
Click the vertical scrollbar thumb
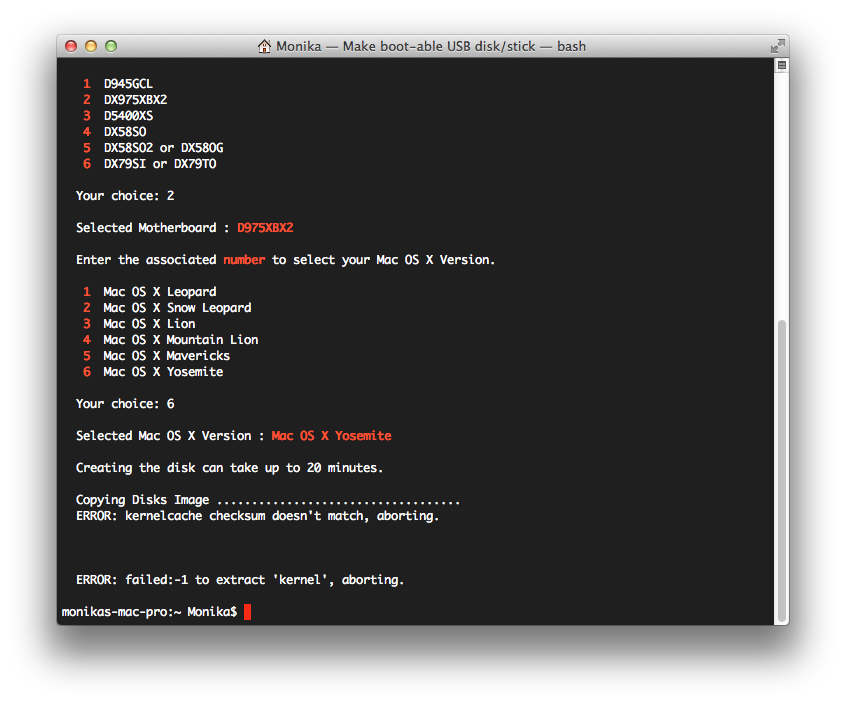point(782,470)
